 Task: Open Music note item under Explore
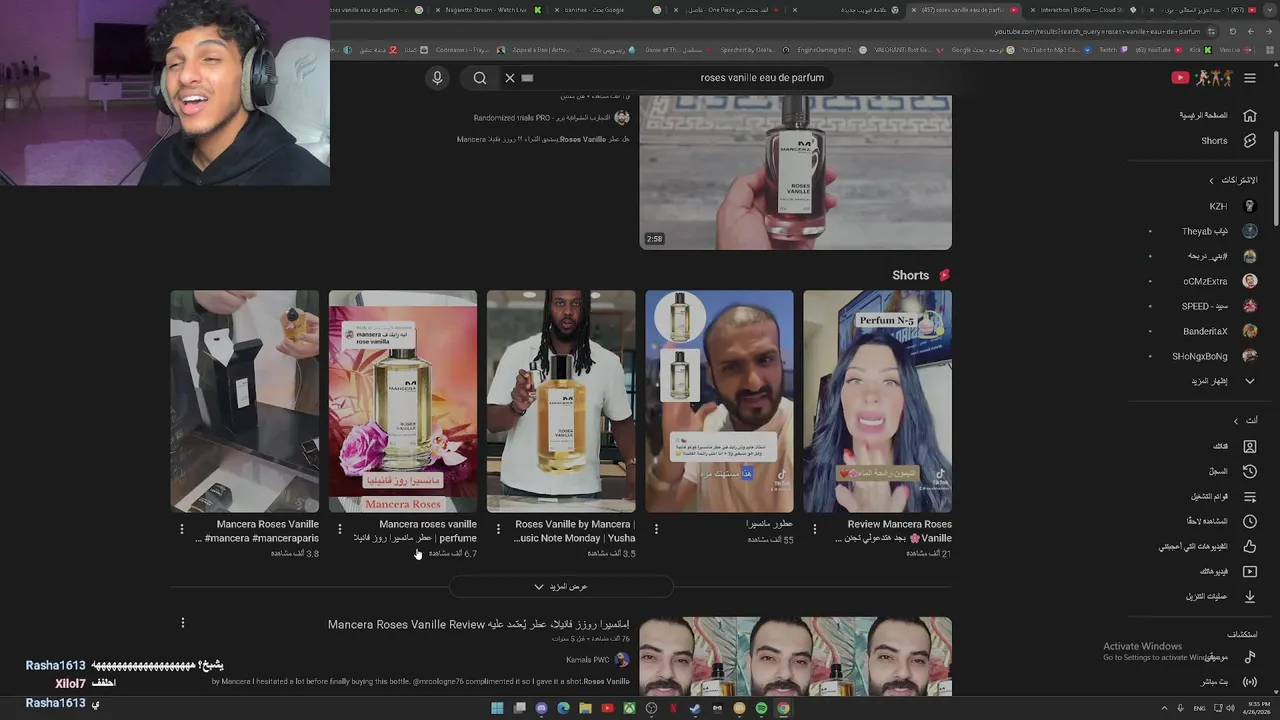1229,657
